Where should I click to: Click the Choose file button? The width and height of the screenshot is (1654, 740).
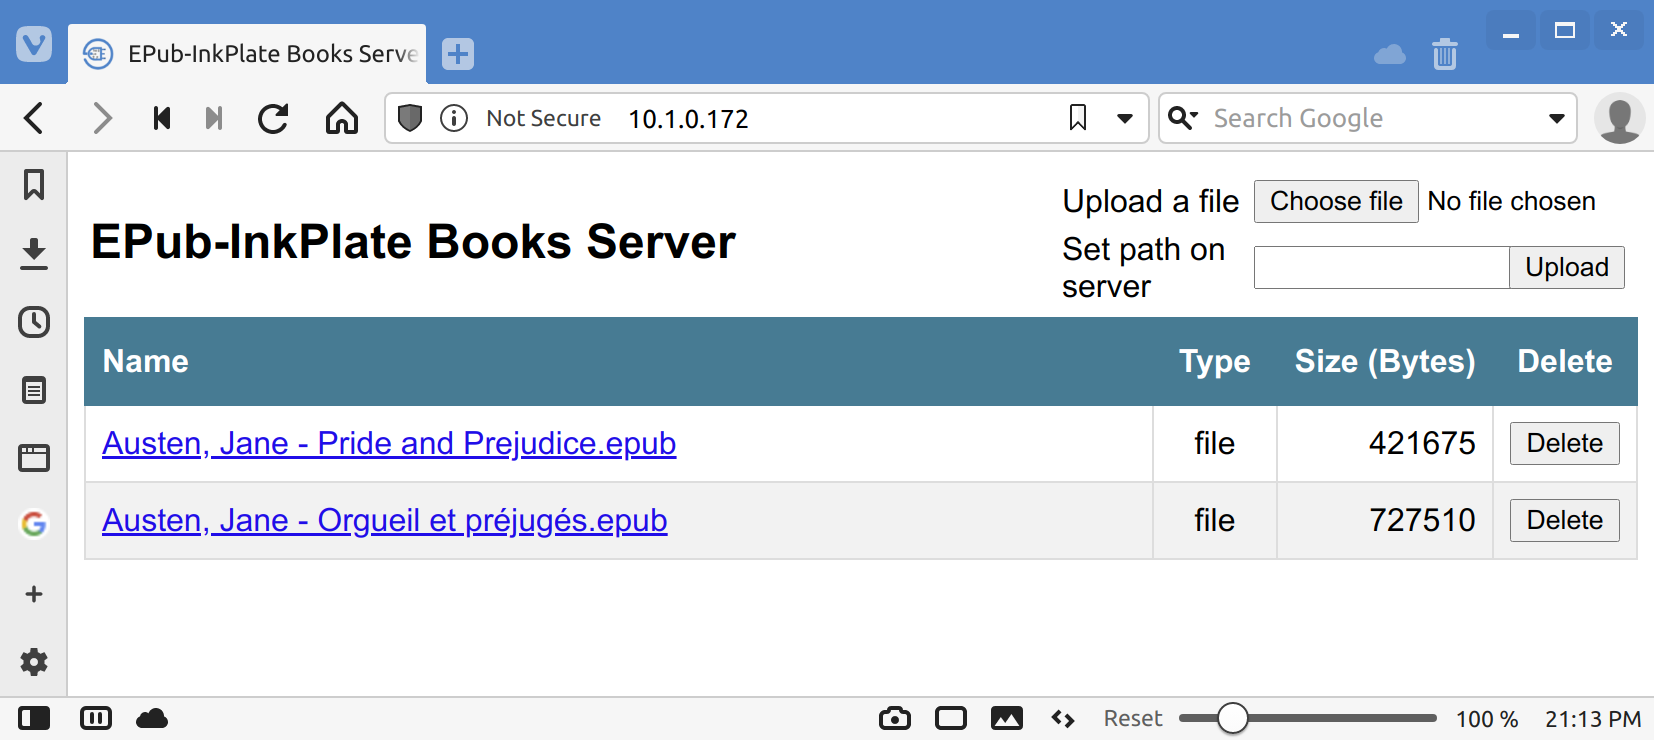pos(1336,201)
